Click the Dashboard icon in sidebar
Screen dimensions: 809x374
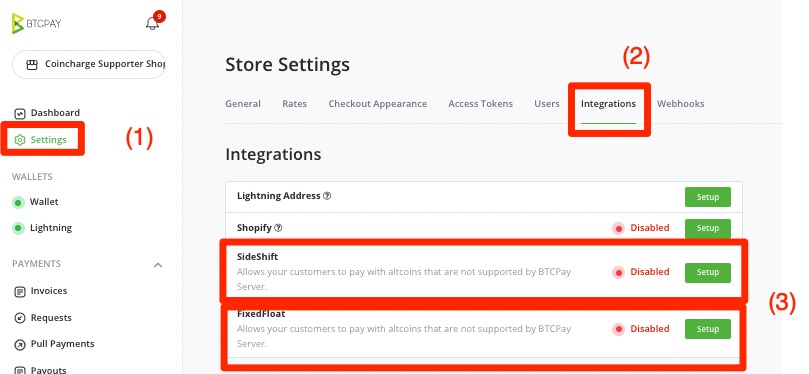click(20, 113)
